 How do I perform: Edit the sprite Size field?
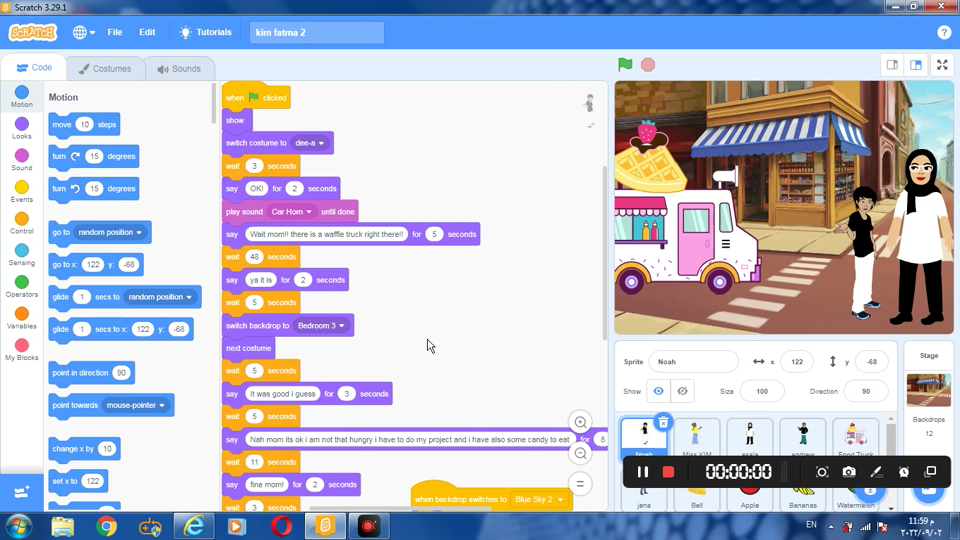762,391
